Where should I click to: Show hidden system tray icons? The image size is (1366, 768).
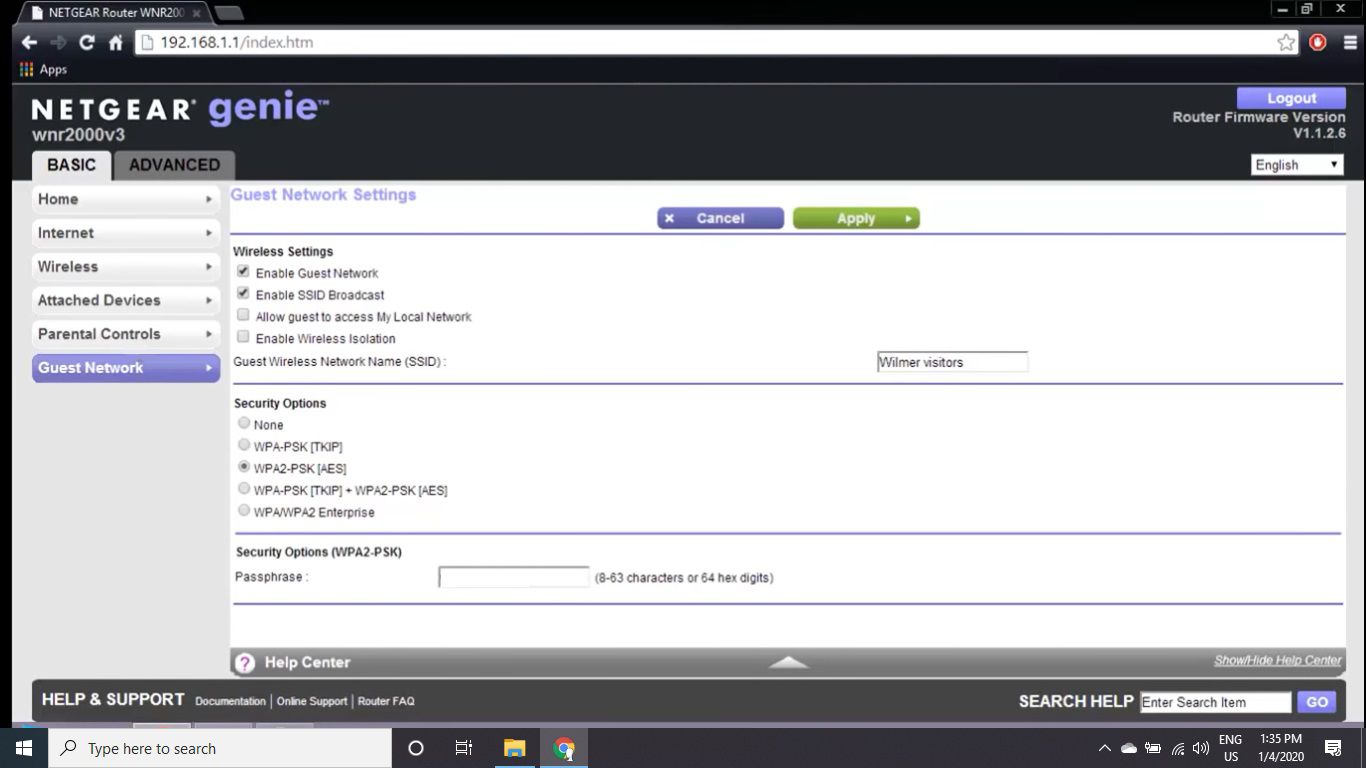point(1104,748)
